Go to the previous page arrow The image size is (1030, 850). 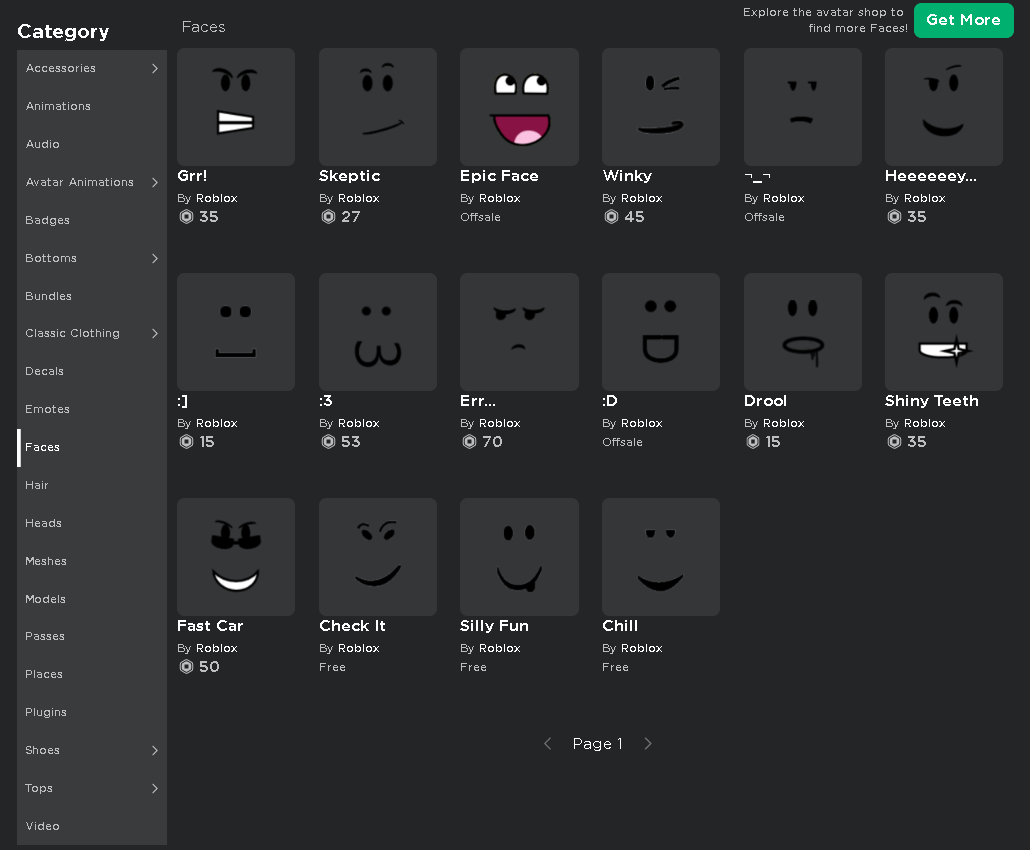[x=548, y=744]
